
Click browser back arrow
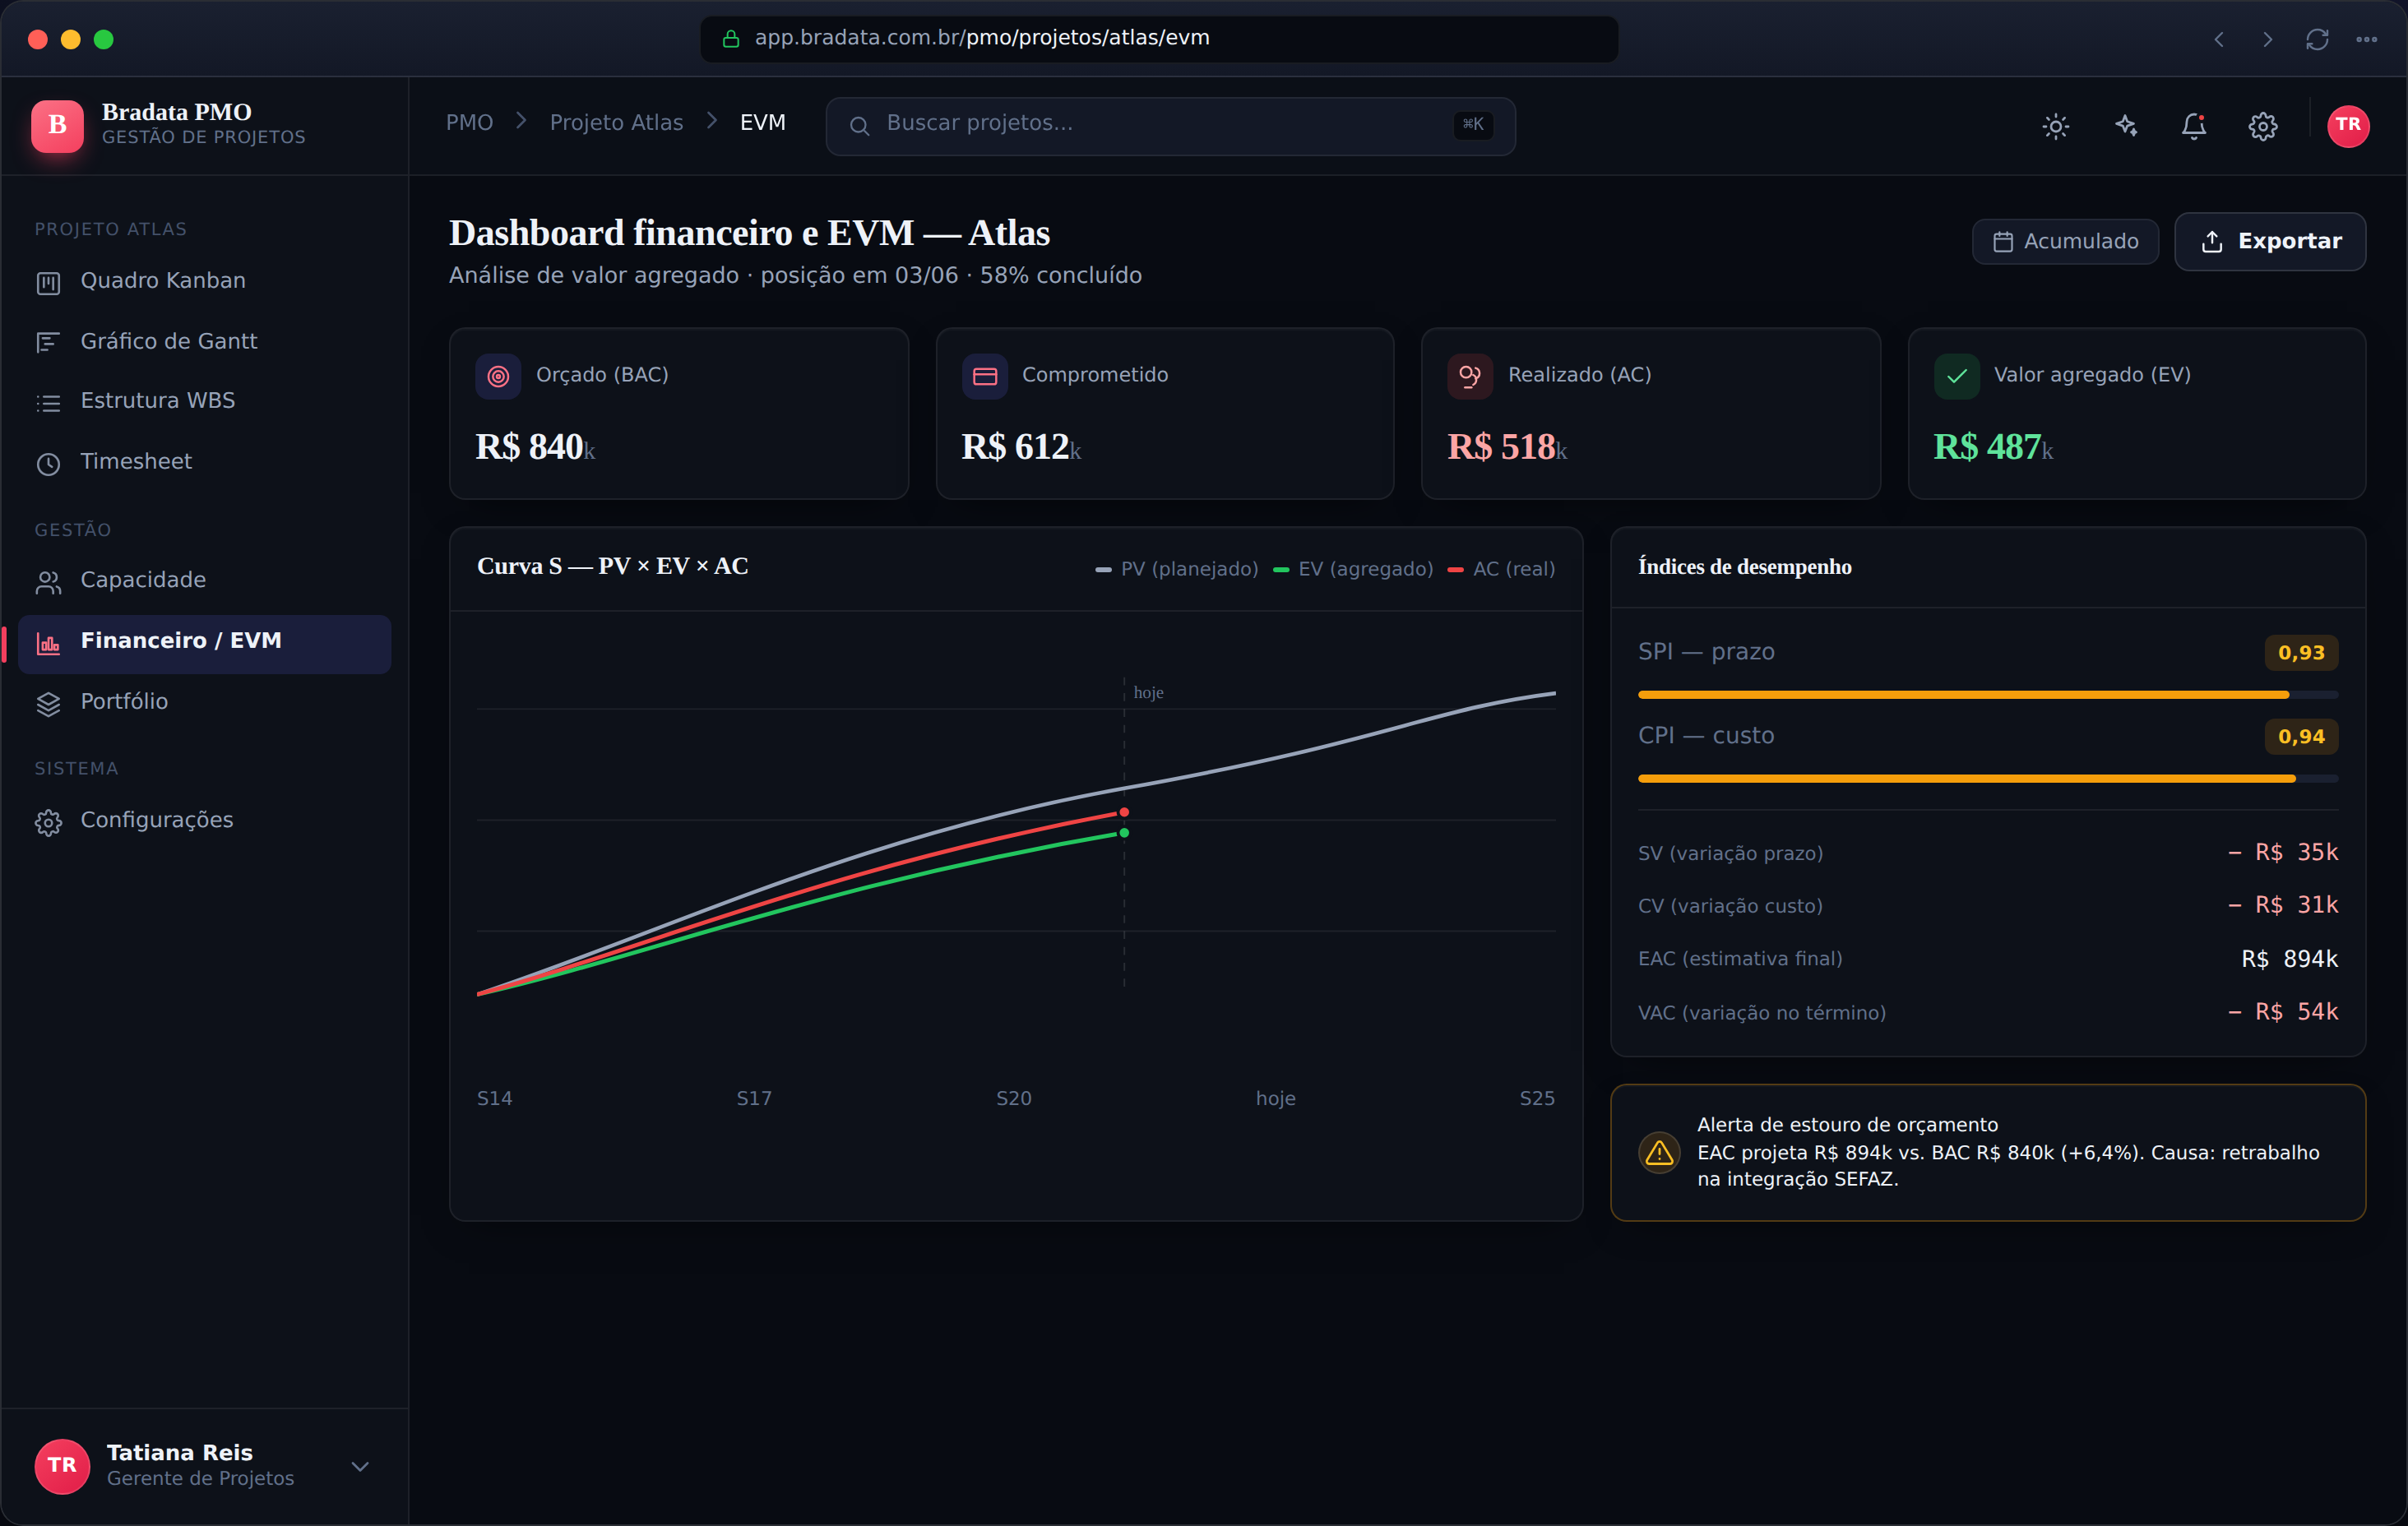click(2219, 40)
